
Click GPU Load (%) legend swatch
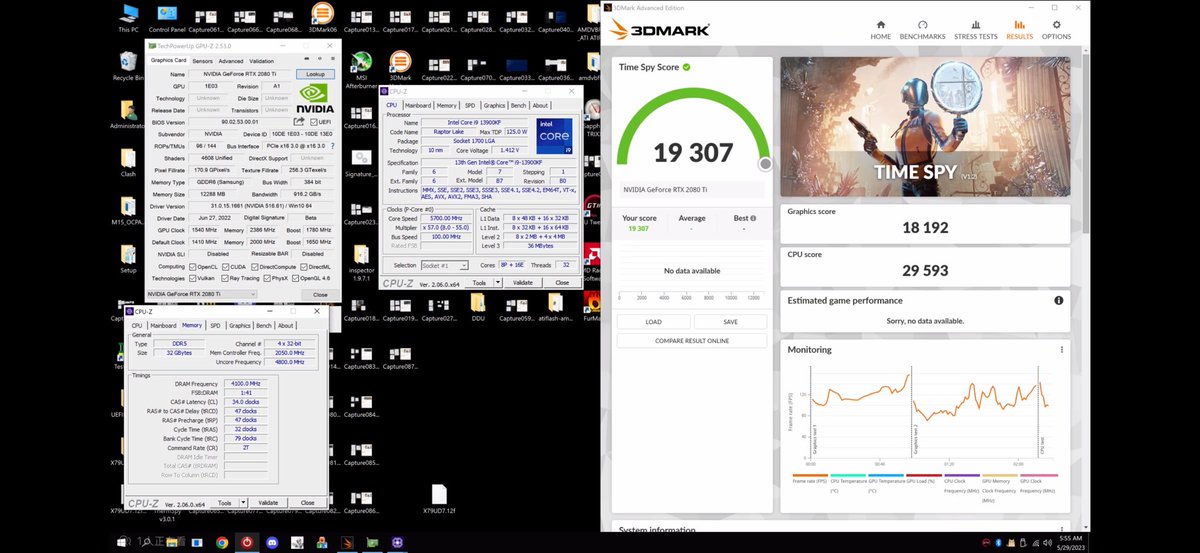pyautogui.click(x=923, y=476)
